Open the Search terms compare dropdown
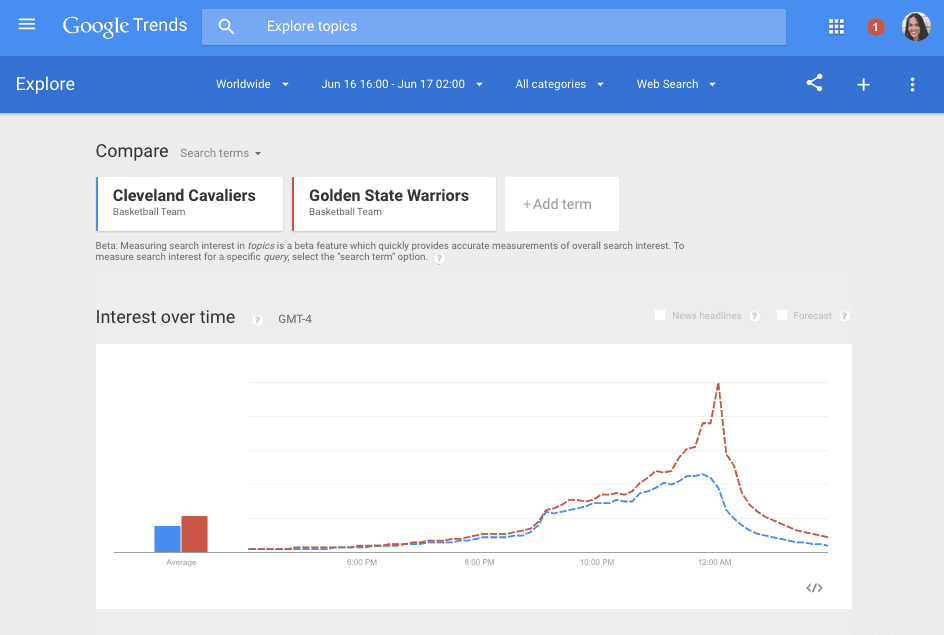 [x=220, y=153]
